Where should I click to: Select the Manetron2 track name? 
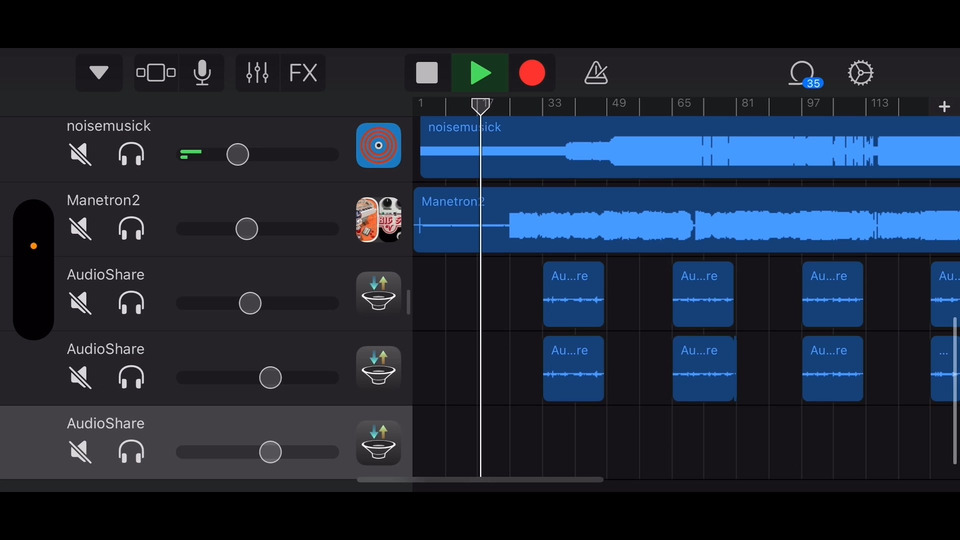(103, 200)
